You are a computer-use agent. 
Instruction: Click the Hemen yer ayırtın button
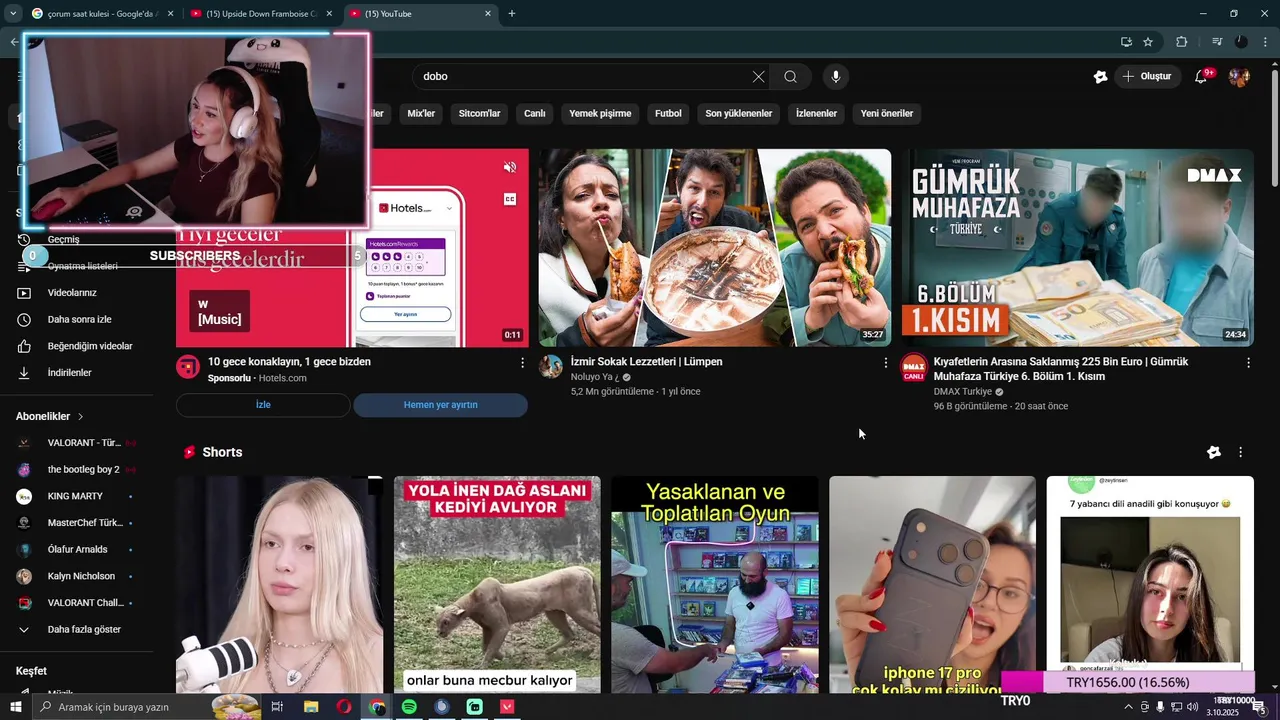[440, 405]
